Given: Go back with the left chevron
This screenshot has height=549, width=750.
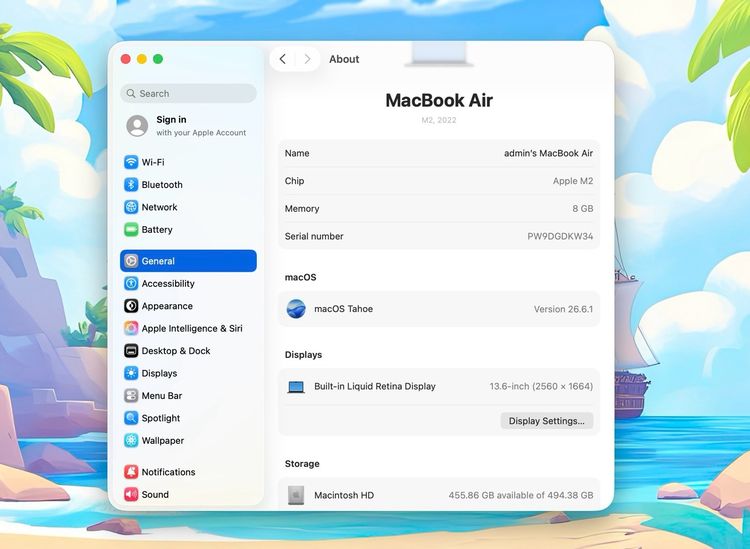Looking at the screenshot, I should pos(283,59).
